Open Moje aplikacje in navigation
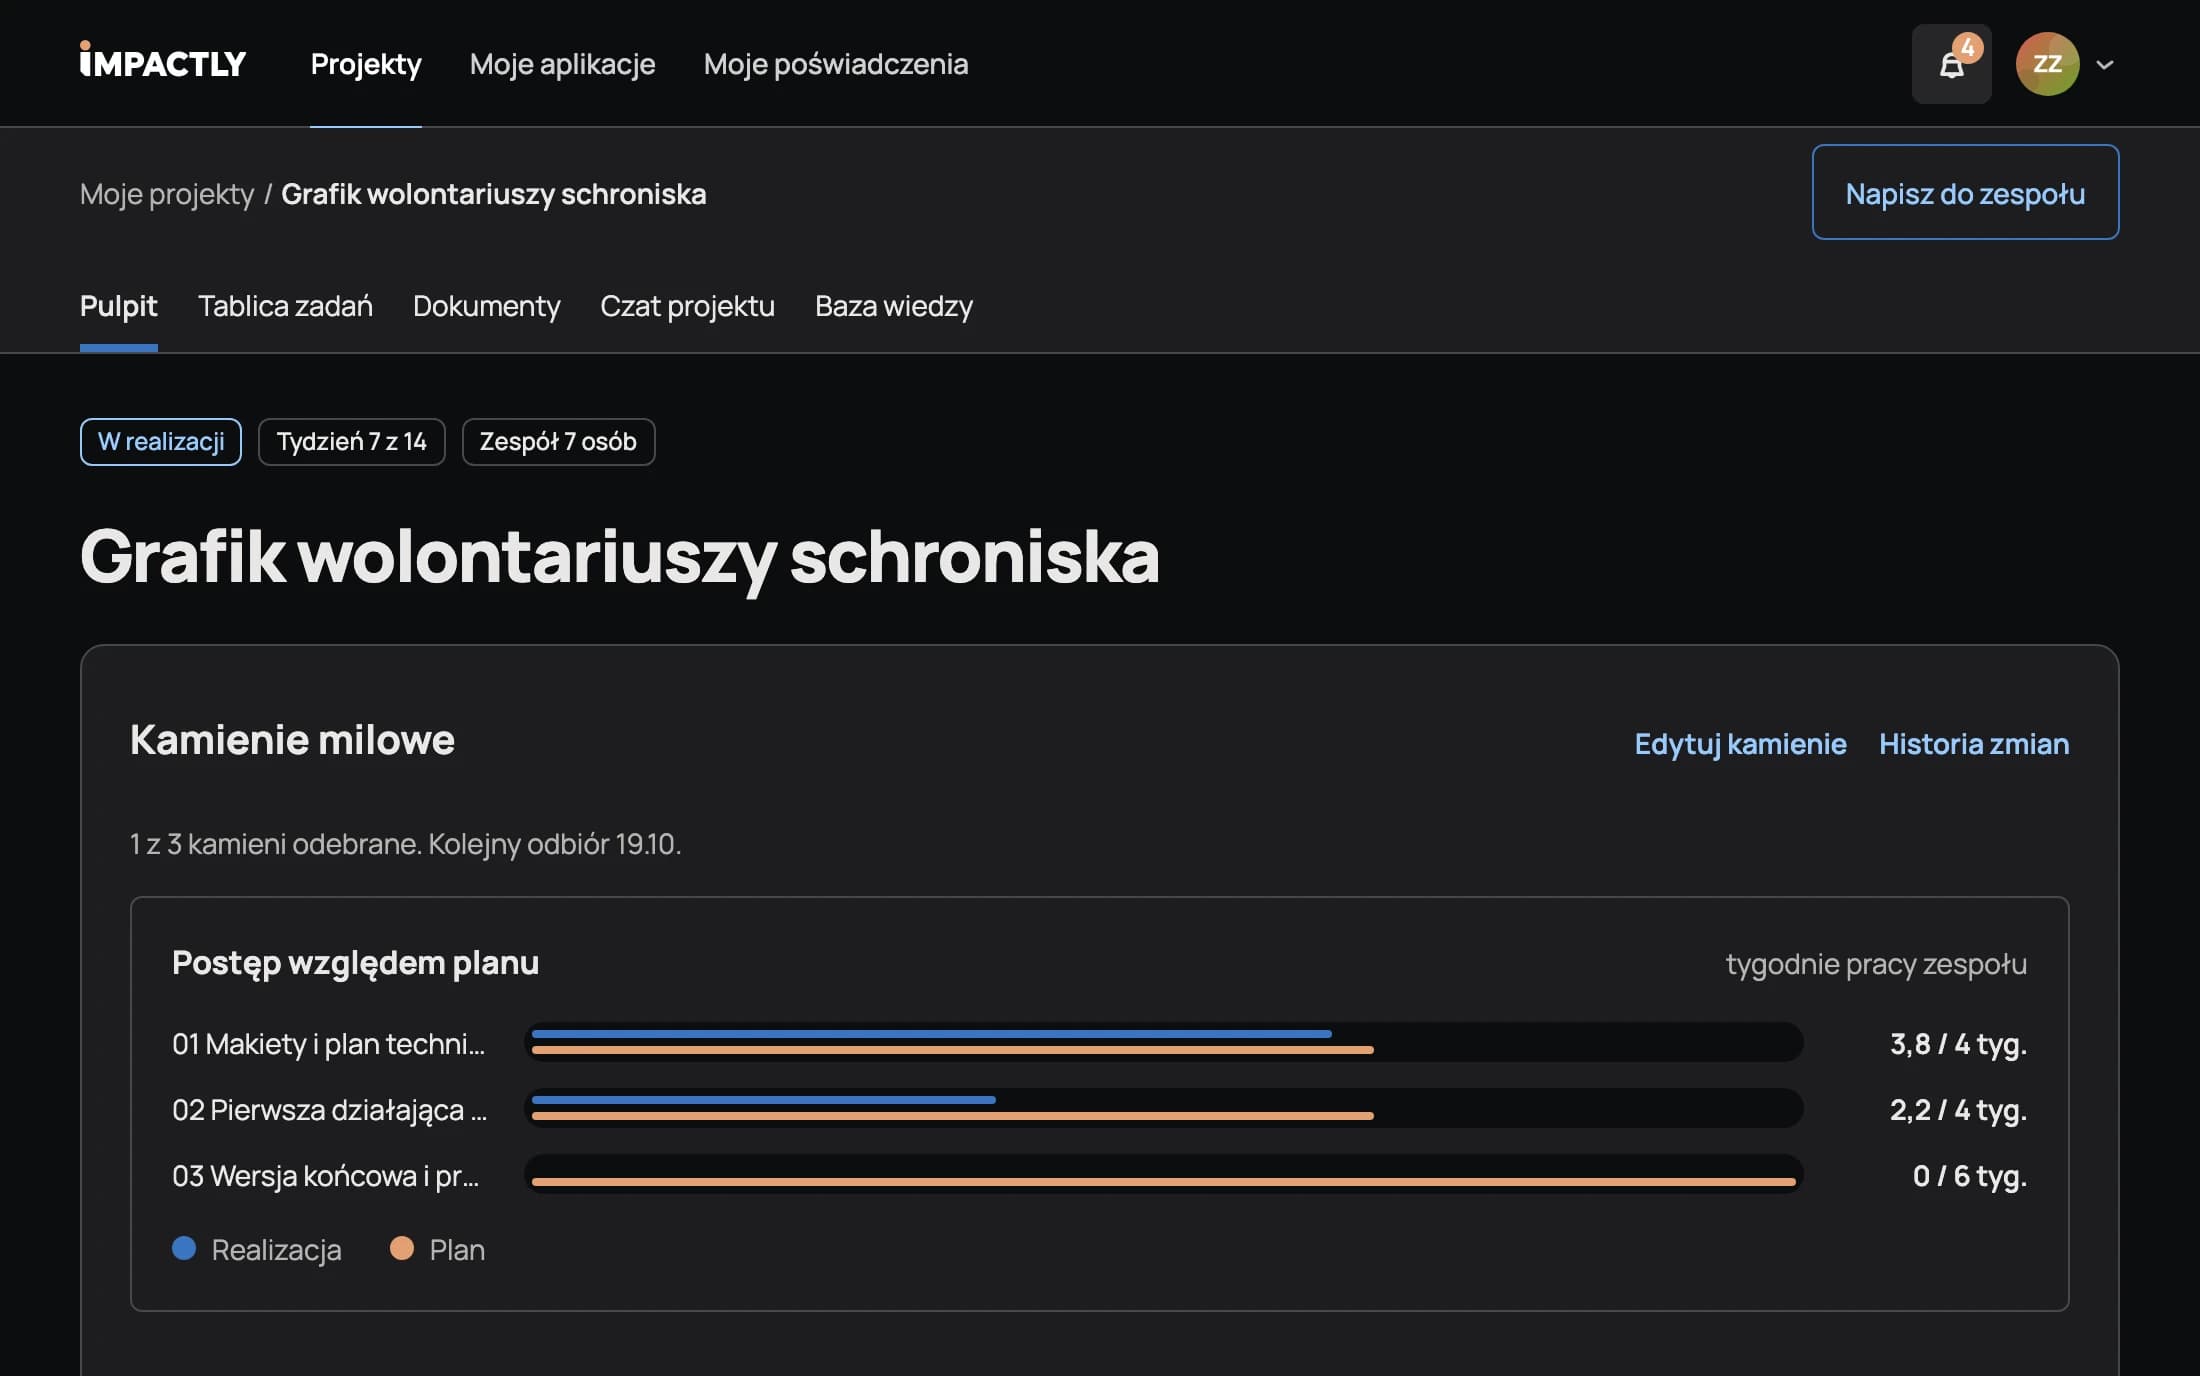 pos(562,64)
